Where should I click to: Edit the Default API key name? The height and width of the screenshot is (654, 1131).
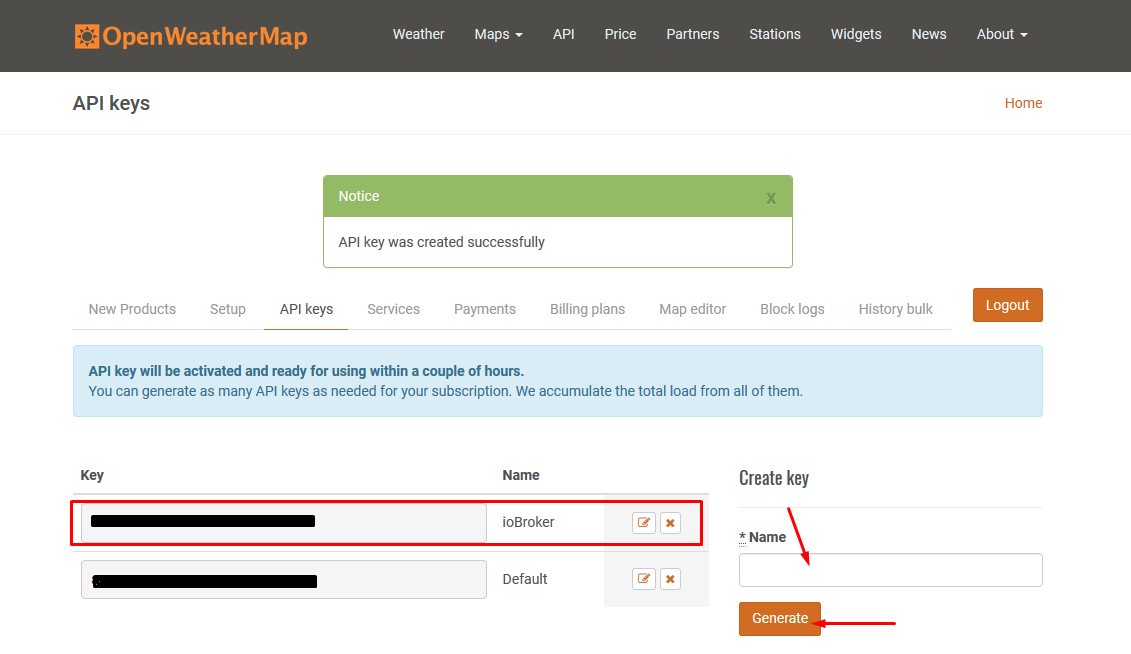(x=643, y=579)
